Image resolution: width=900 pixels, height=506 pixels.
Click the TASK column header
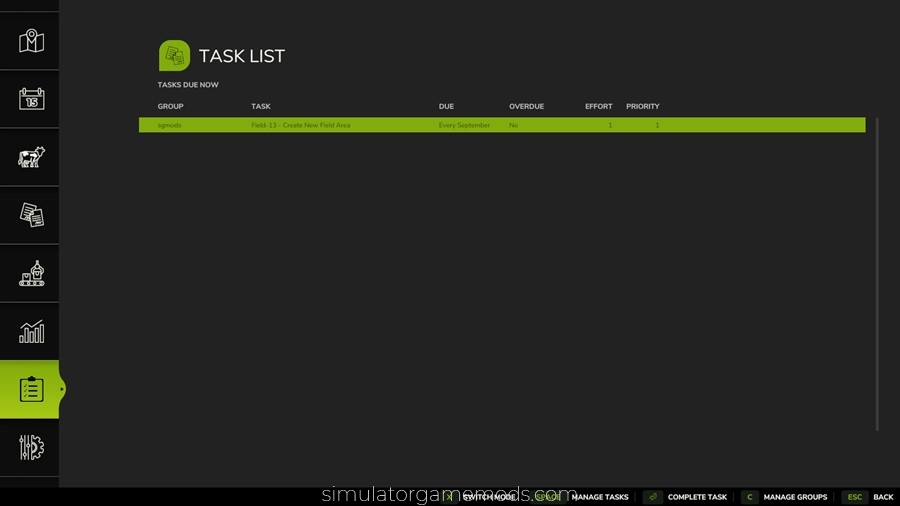261,106
